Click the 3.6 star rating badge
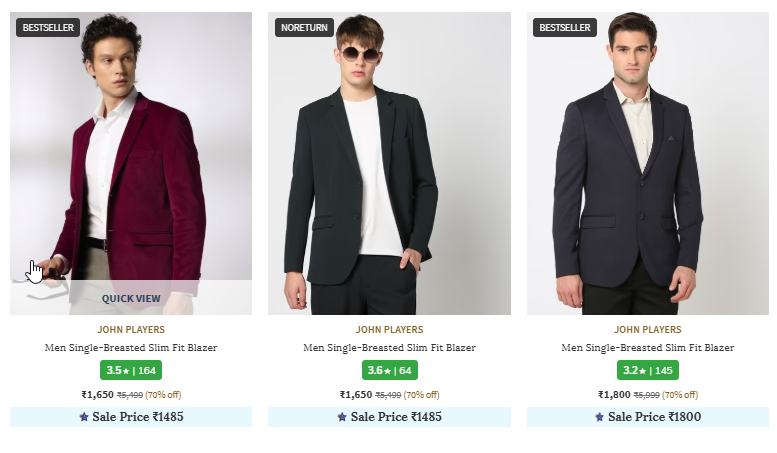Screen dimensions: 777x453 pos(389,370)
